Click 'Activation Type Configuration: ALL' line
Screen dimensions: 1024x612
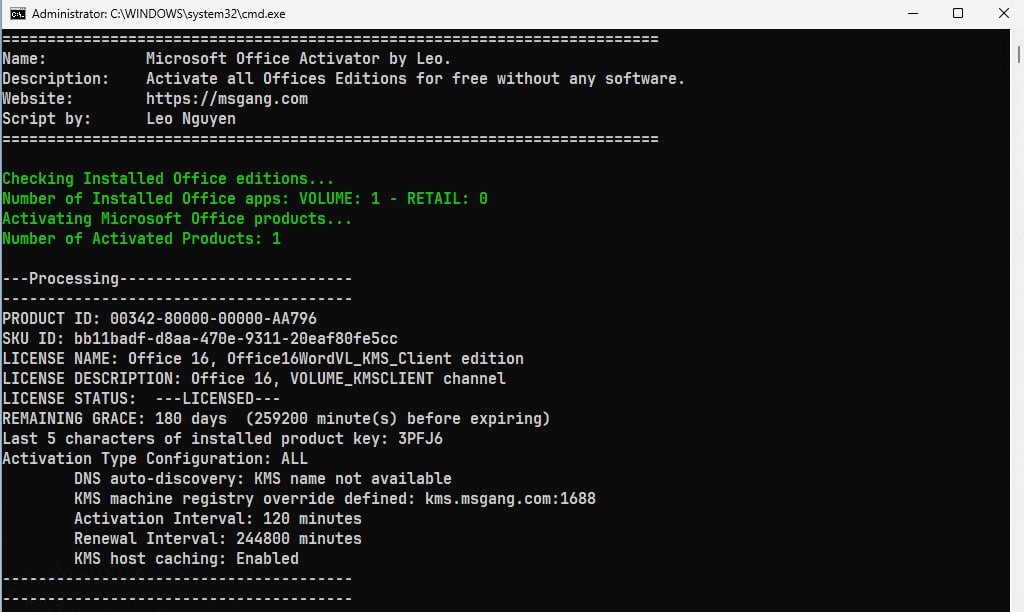pyautogui.click(x=155, y=459)
